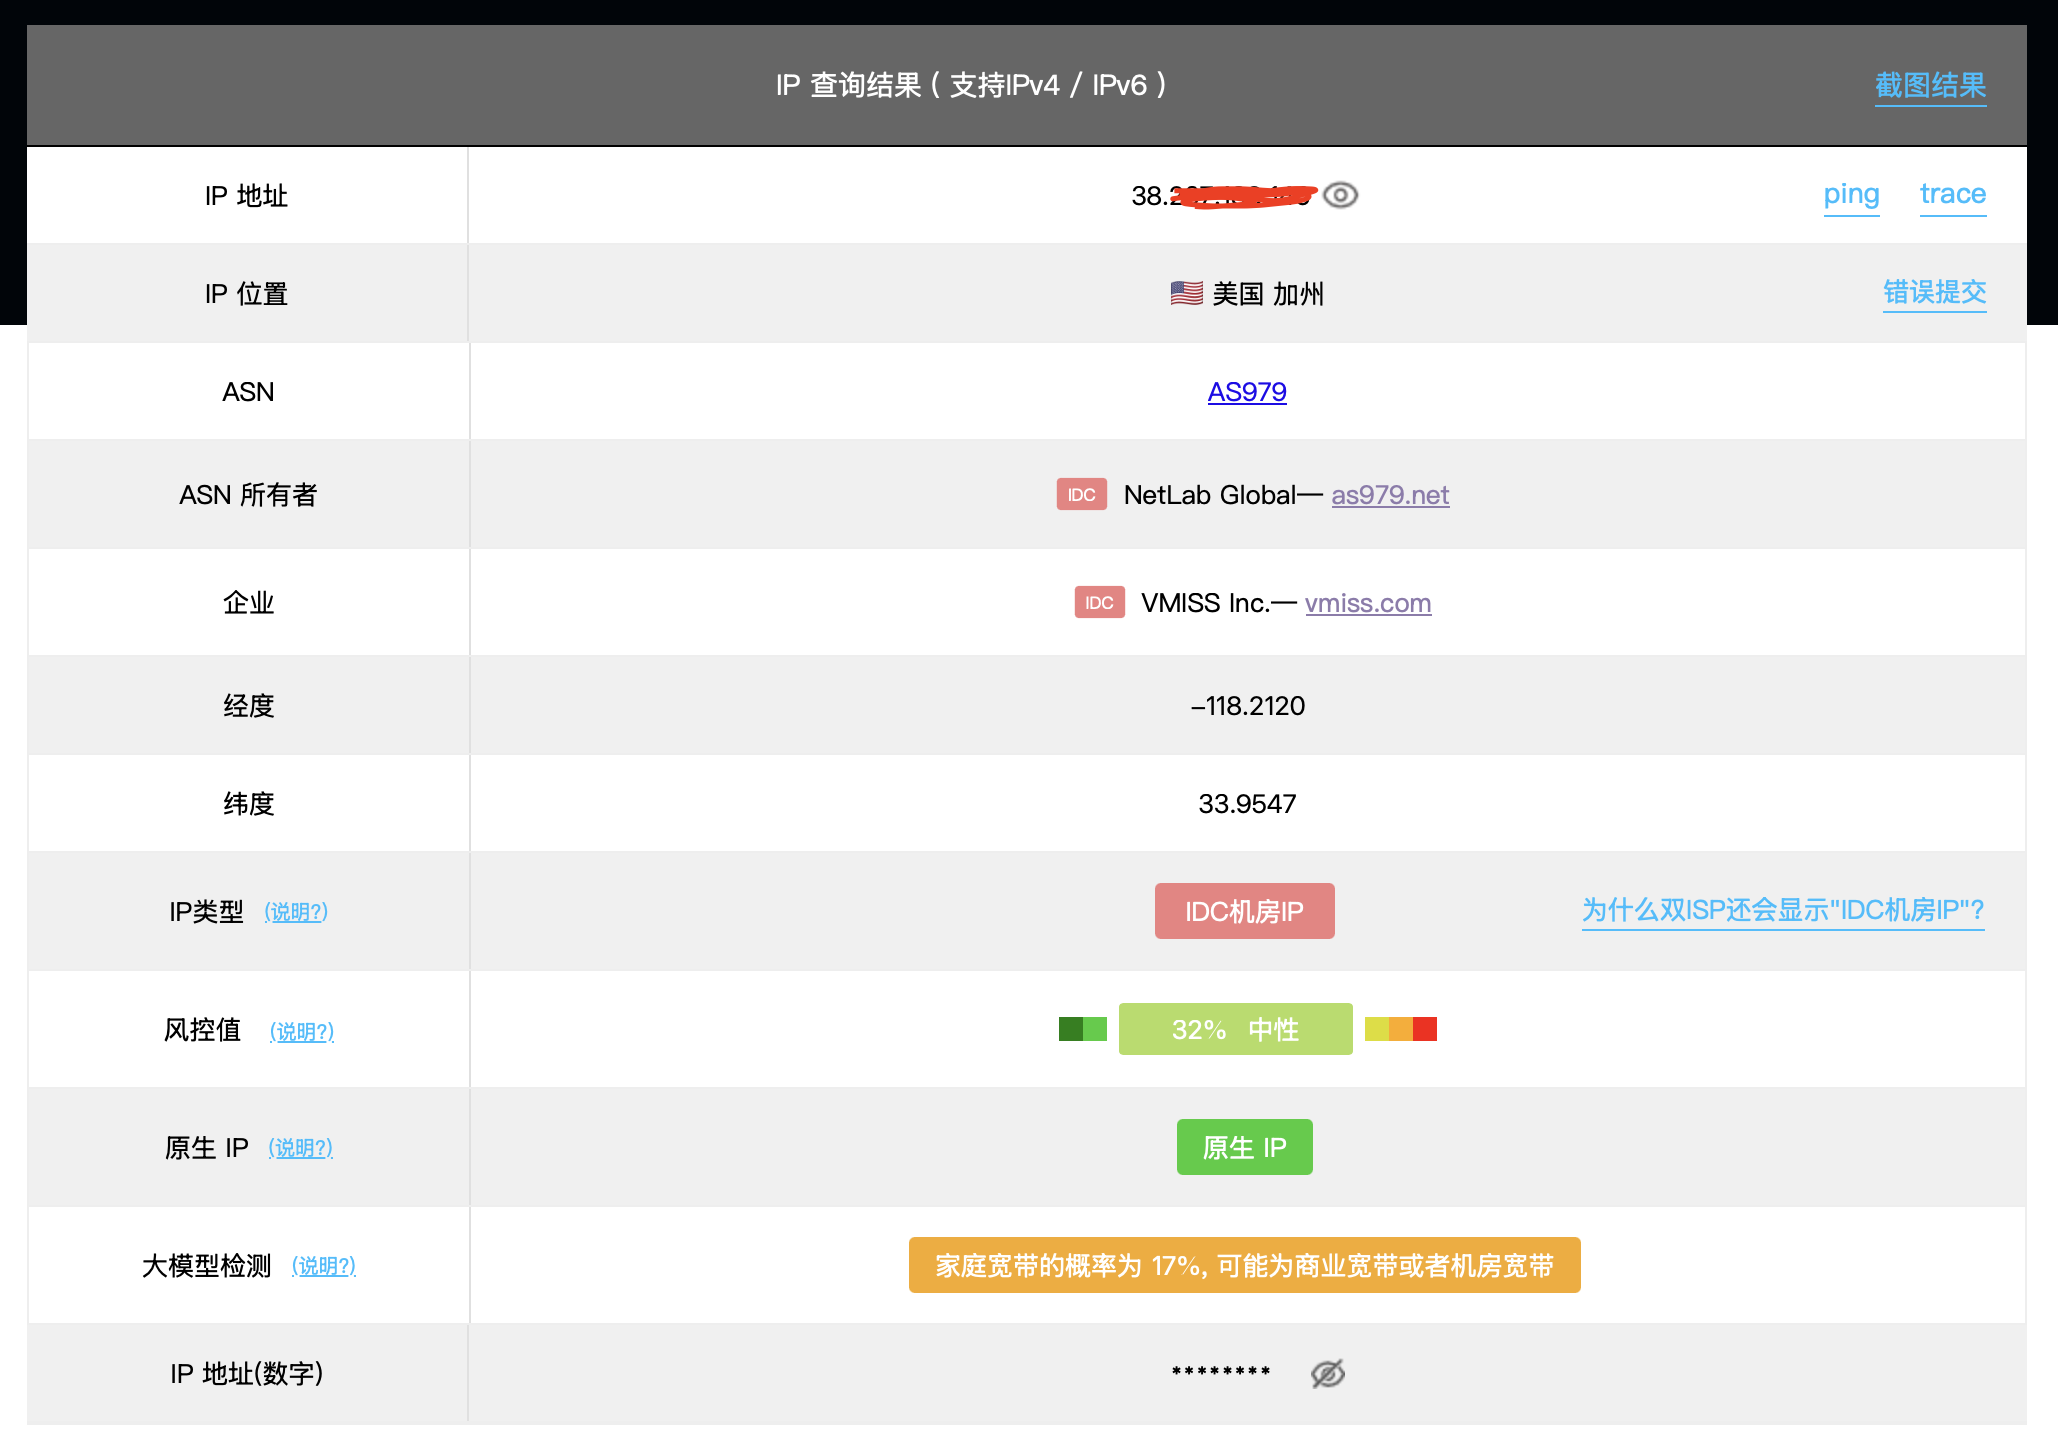This screenshot has height=1454, width=2058.
Task: Open 说明 help for 大模型检测
Action: tap(324, 1266)
